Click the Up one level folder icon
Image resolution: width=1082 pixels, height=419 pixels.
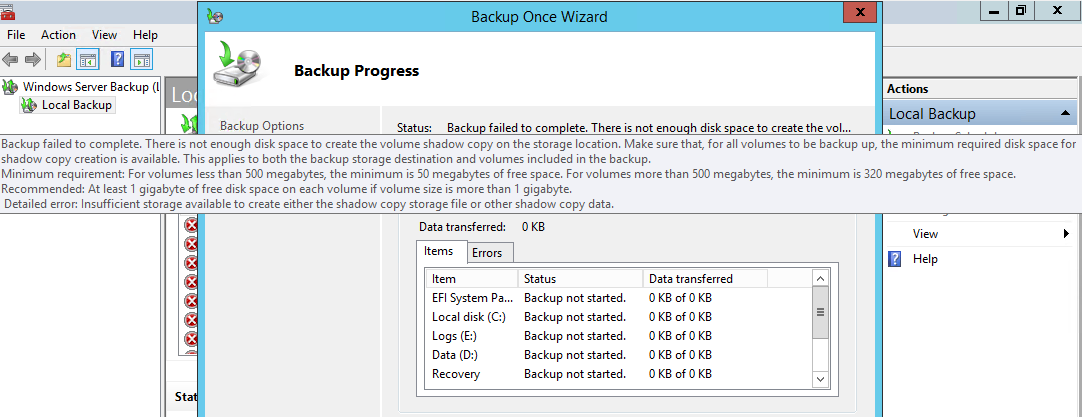[64, 59]
